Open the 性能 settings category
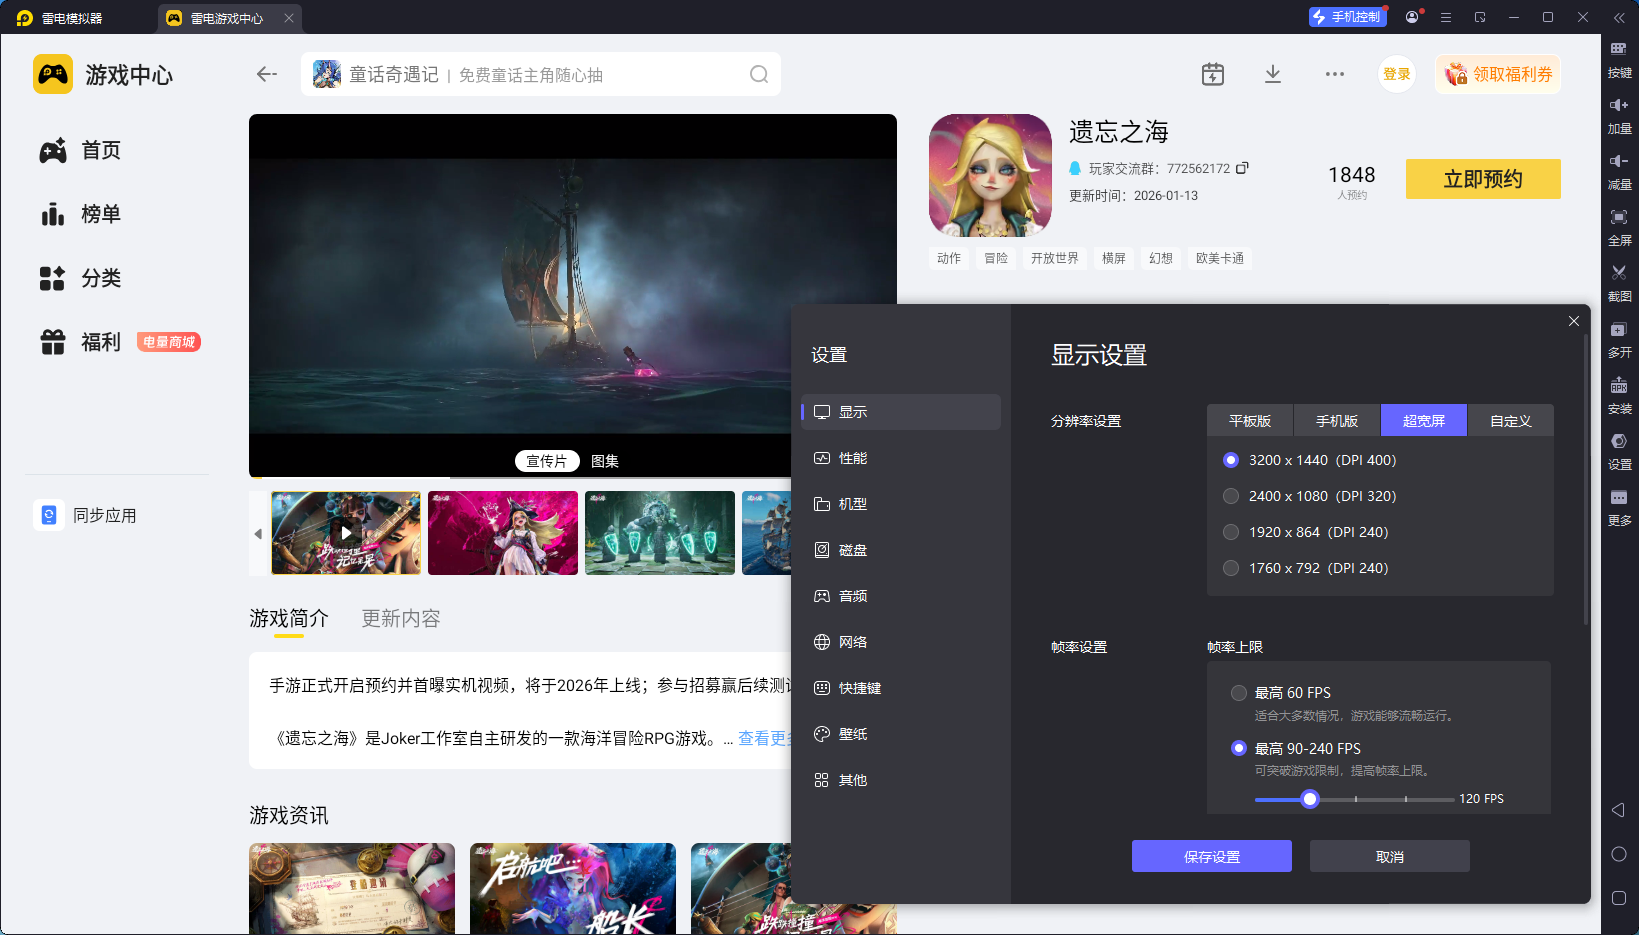The width and height of the screenshot is (1639, 935). tap(855, 458)
